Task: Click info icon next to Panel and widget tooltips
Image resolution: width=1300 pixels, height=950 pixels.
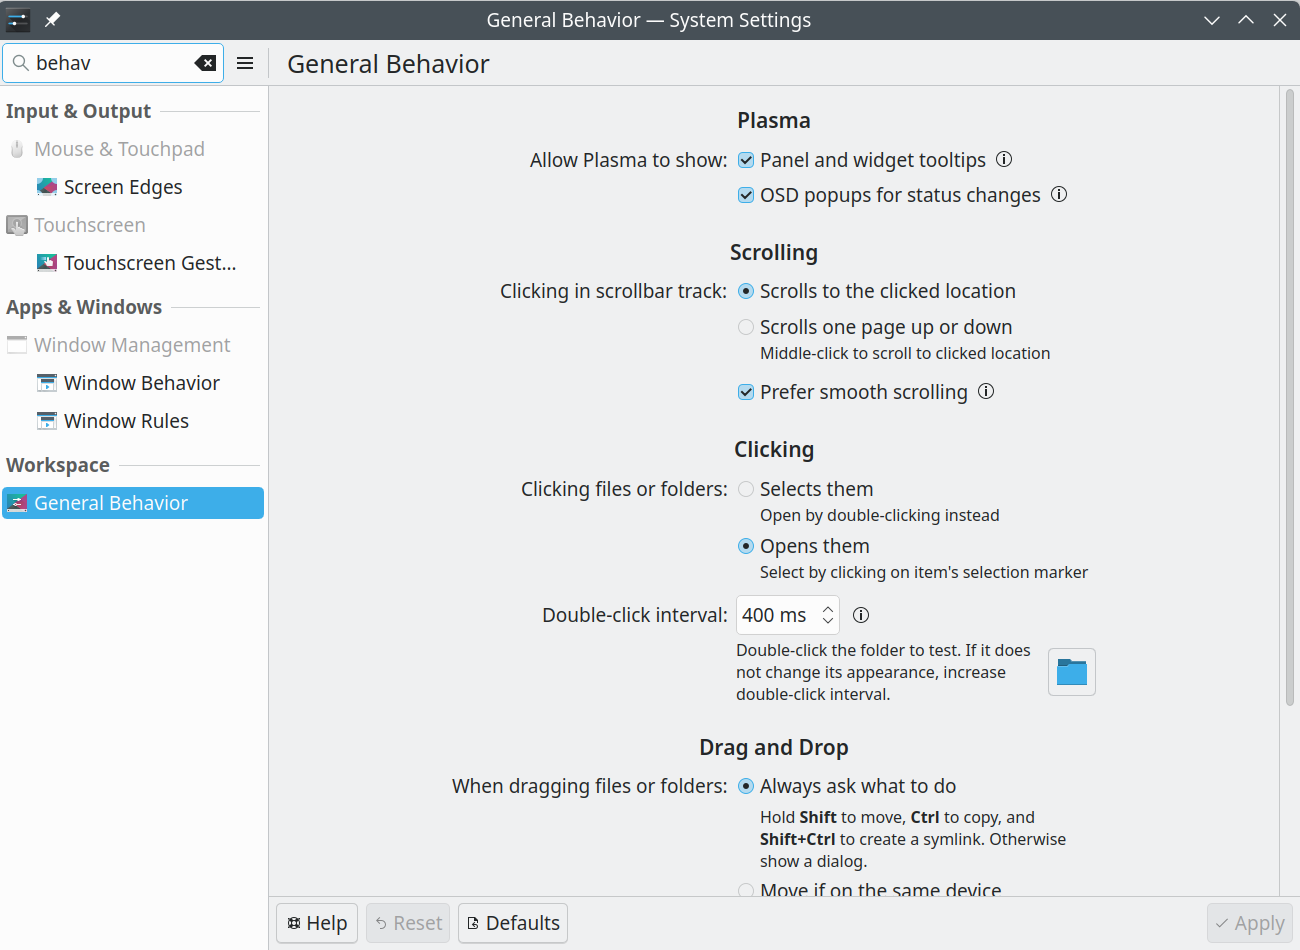Action: coord(1004,160)
